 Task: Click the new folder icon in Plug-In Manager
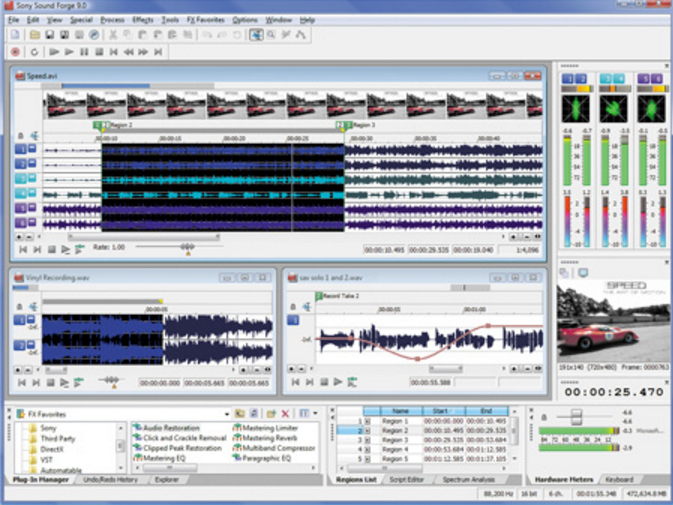271,414
